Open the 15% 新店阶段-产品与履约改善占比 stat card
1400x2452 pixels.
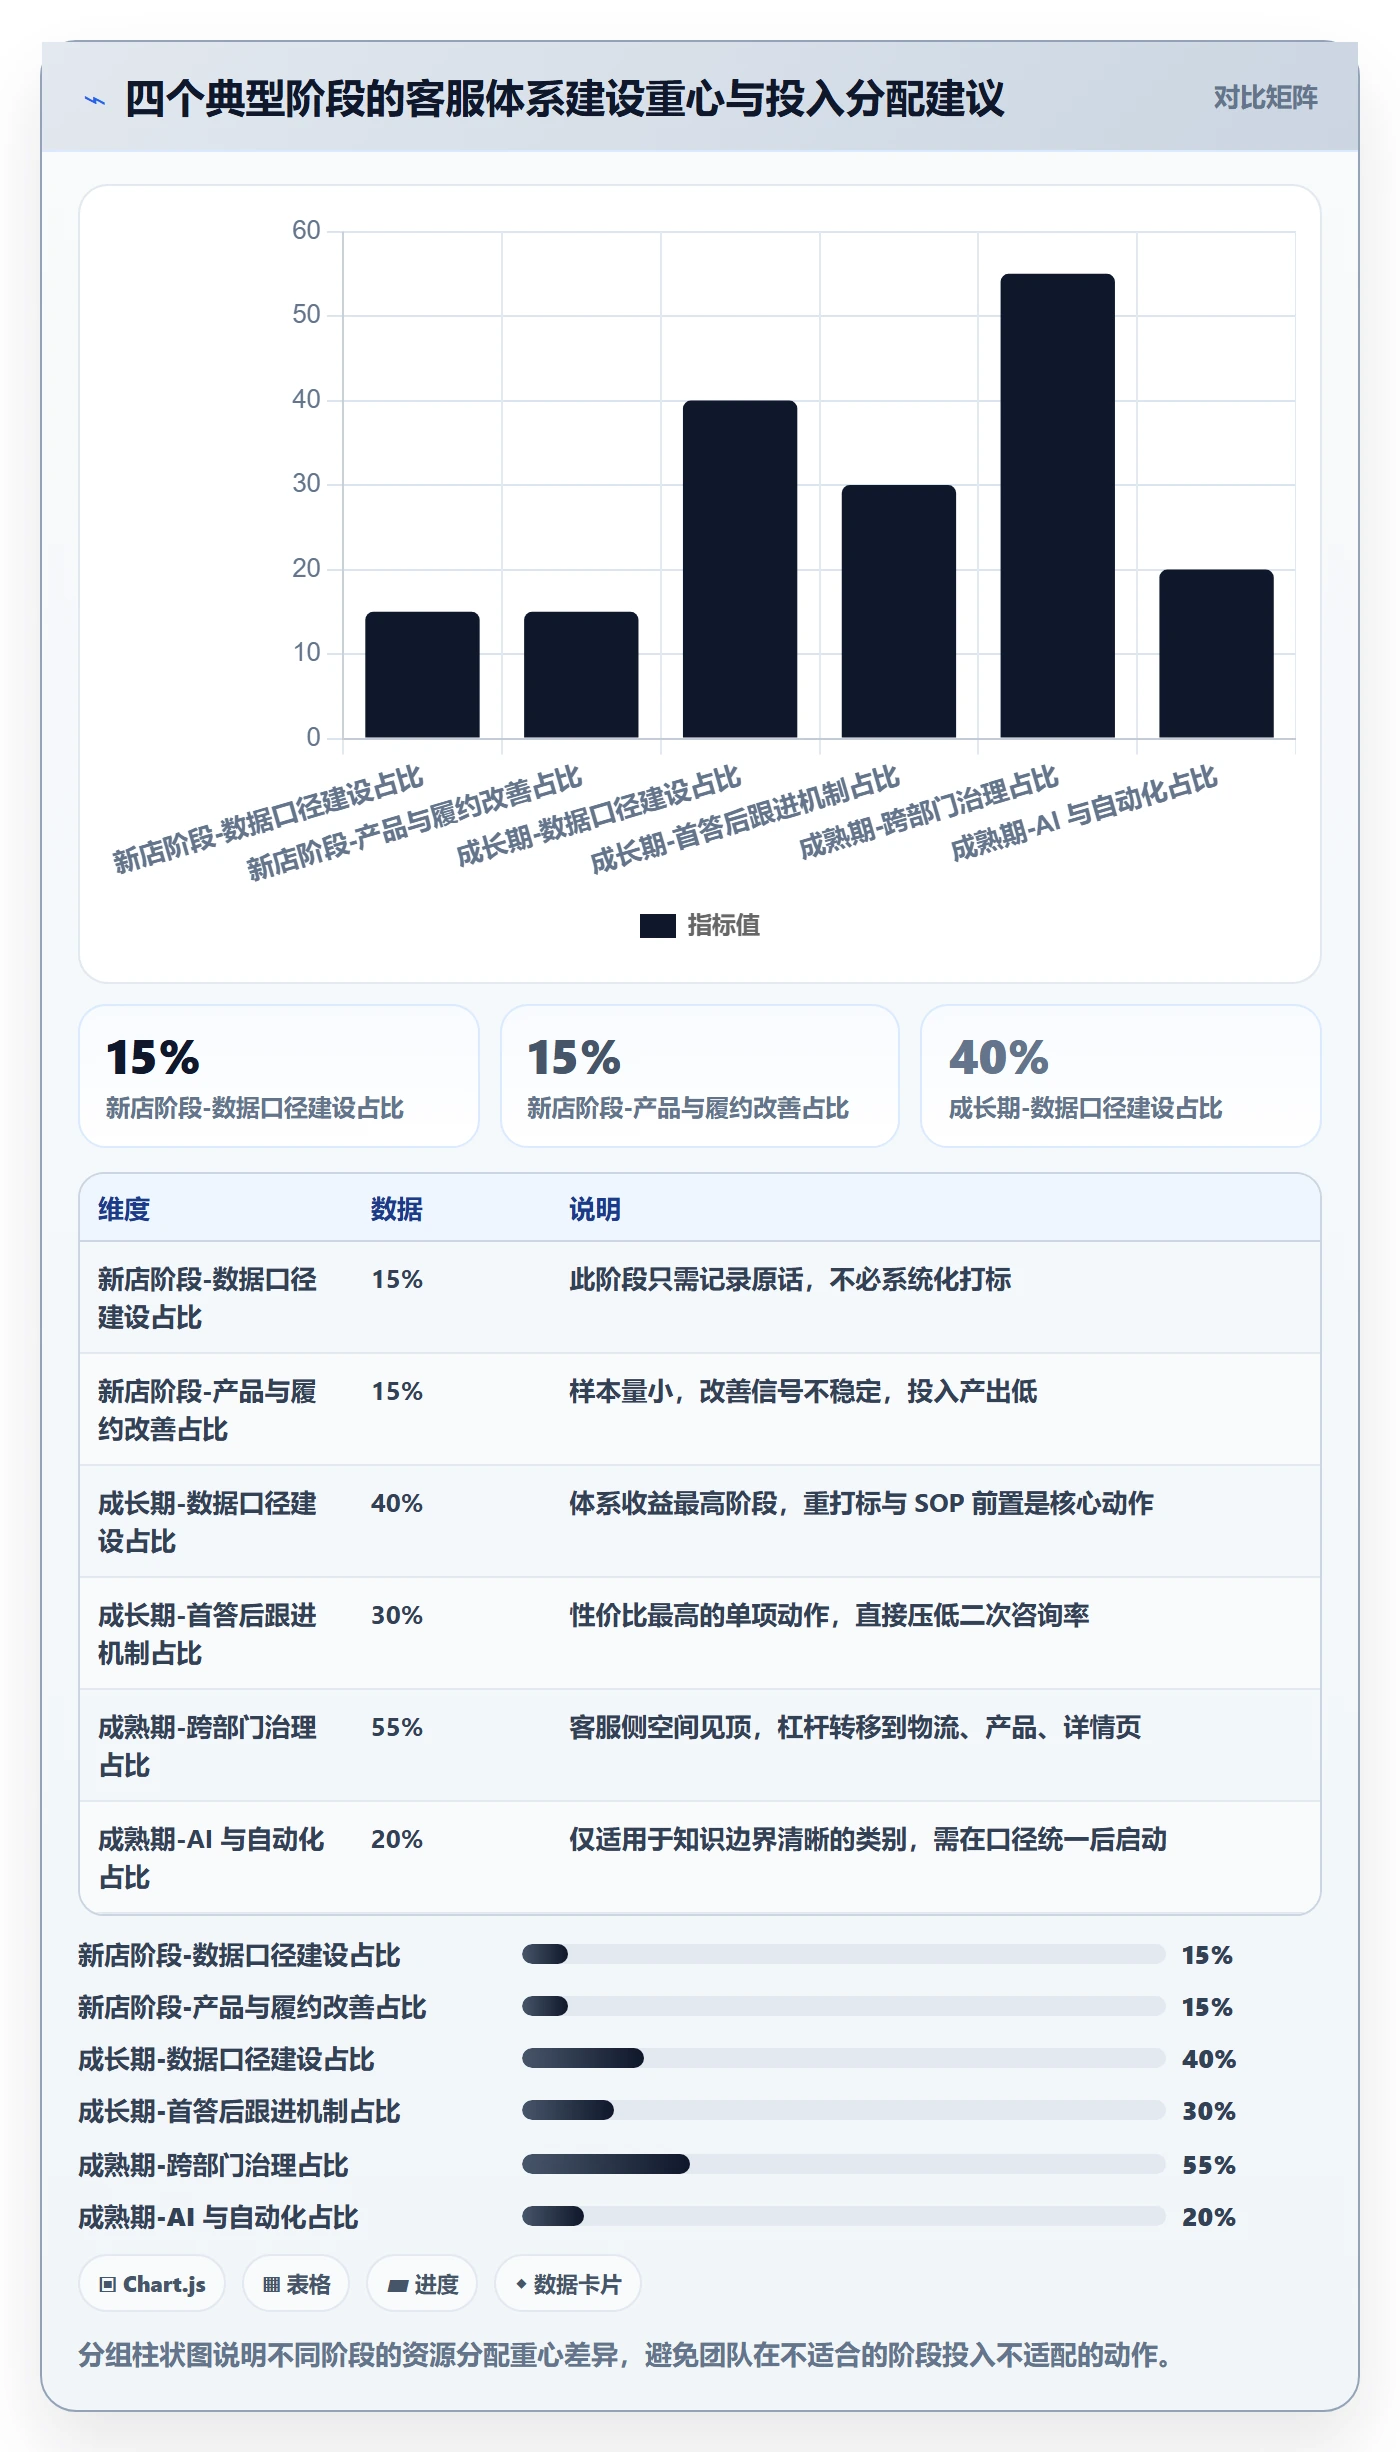[700, 1076]
